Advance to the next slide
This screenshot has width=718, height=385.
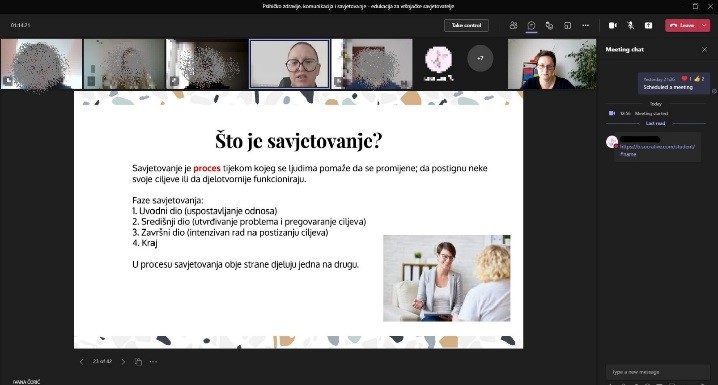click(123, 362)
